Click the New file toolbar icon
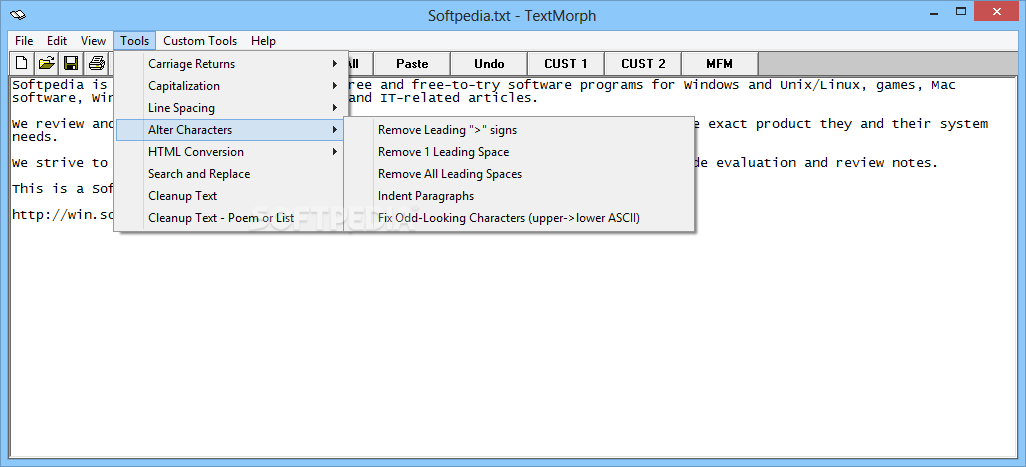The height and width of the screenshot is (467, 1026). 22,63
